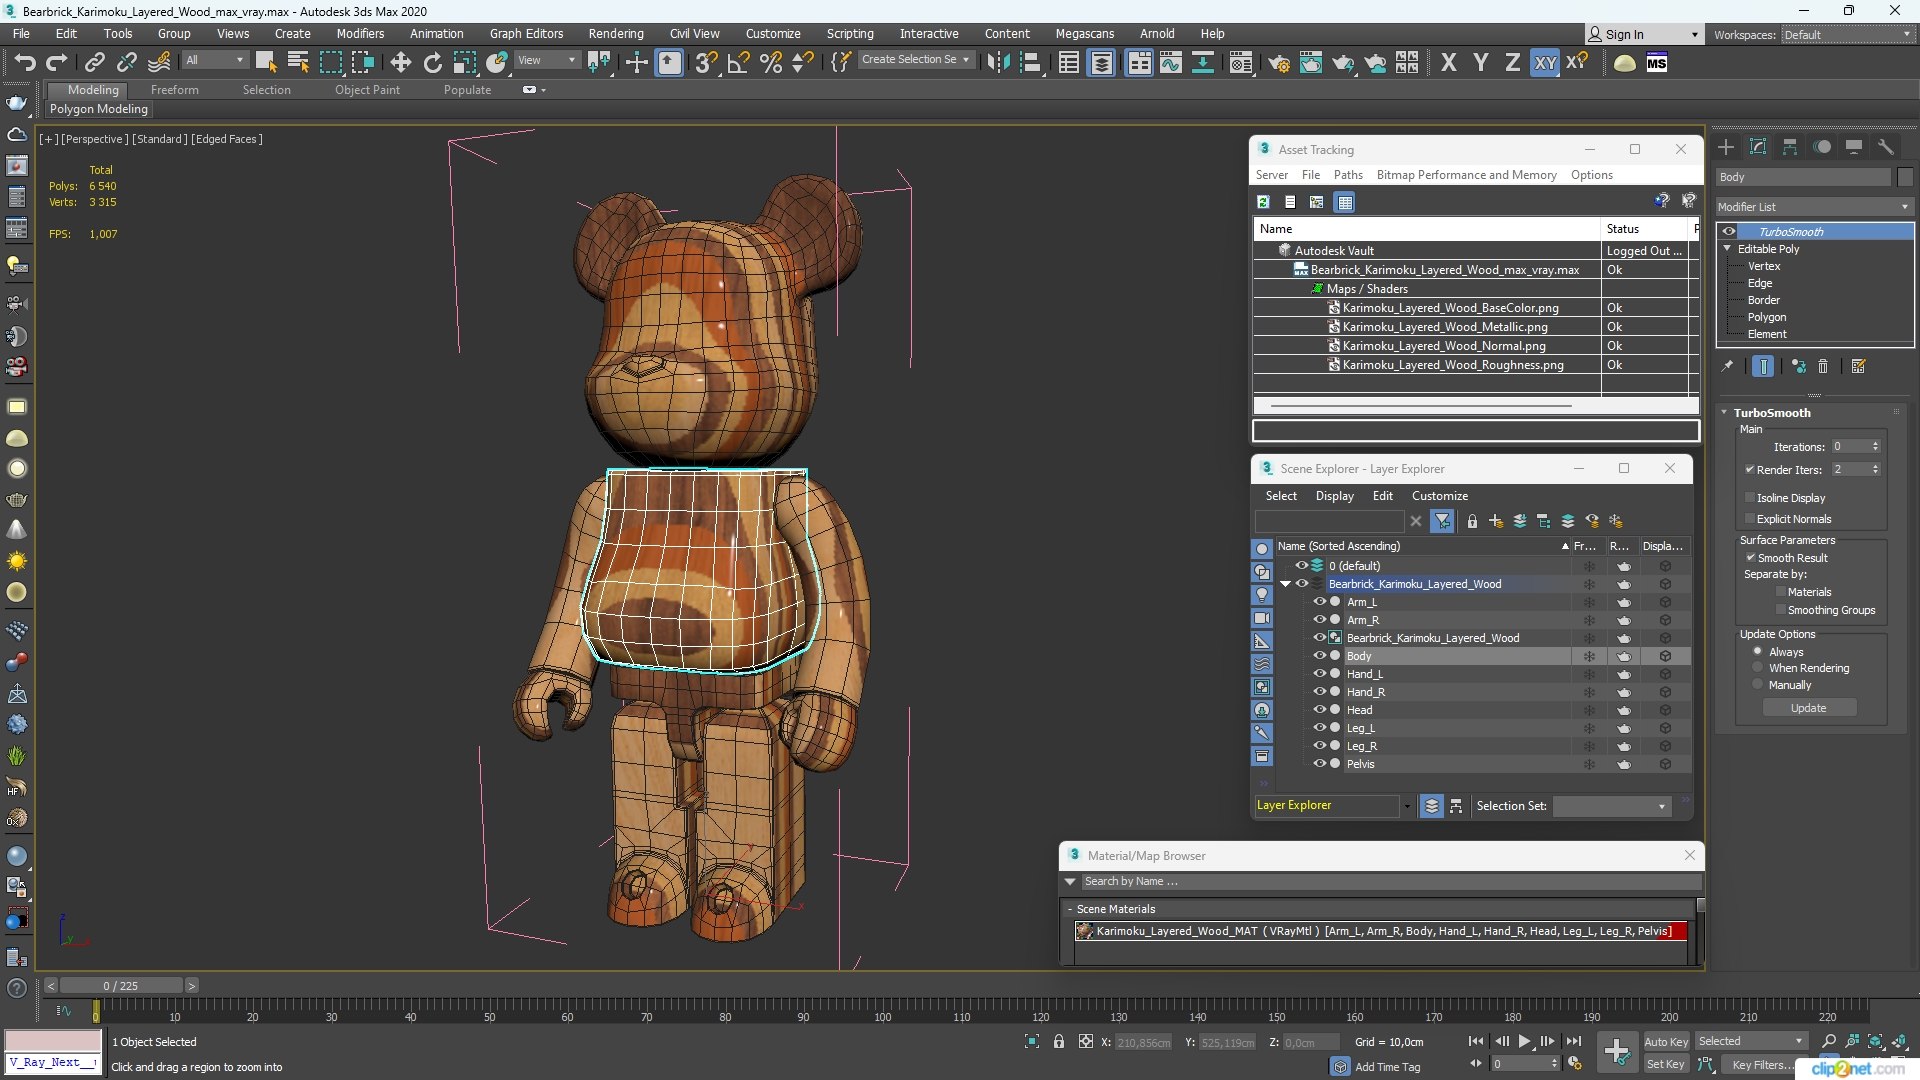The width and height of the screenshot is (1920, 1080).
Task: Open the Graph Editors menu
Action: (x=526, y=33)
